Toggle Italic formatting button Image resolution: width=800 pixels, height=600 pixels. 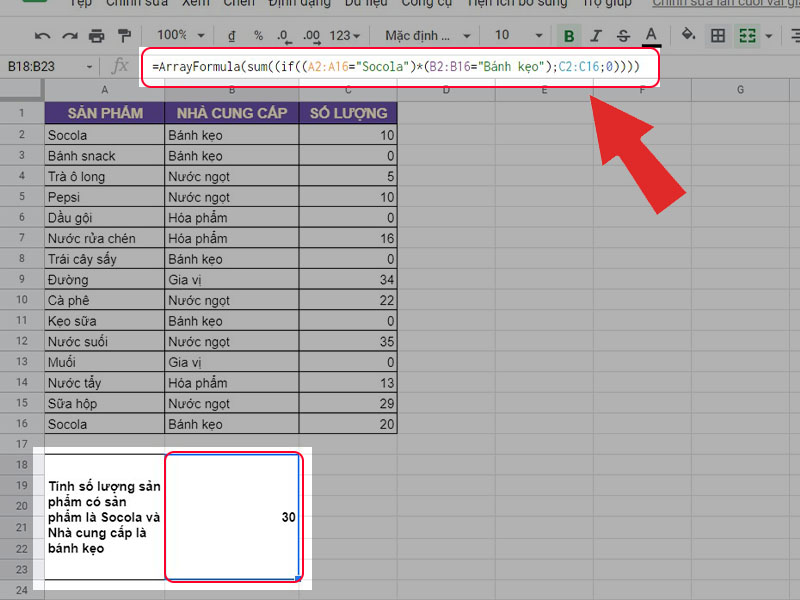tap(597, 36)
